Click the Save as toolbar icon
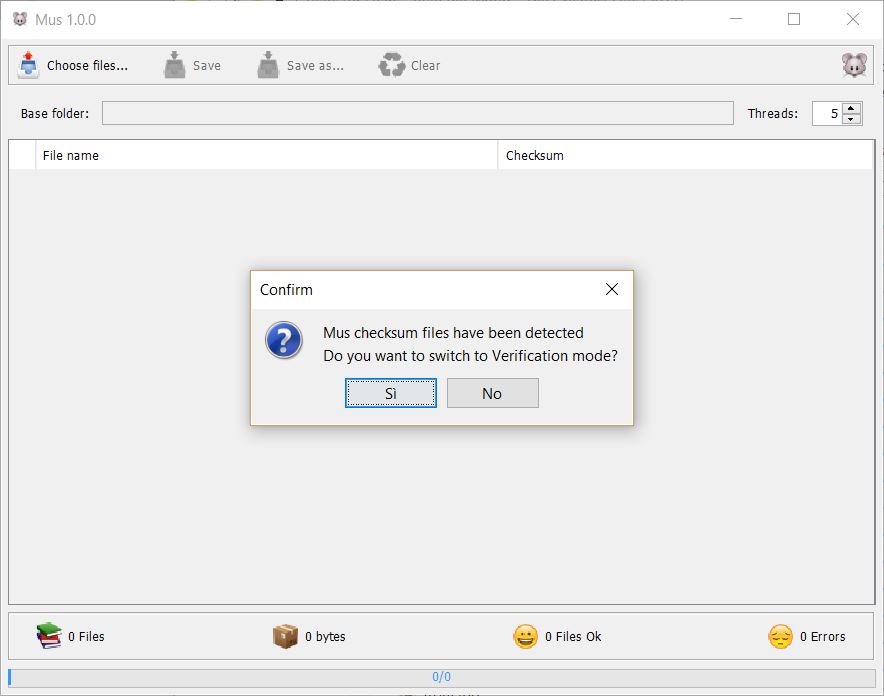 pos(268,65)
